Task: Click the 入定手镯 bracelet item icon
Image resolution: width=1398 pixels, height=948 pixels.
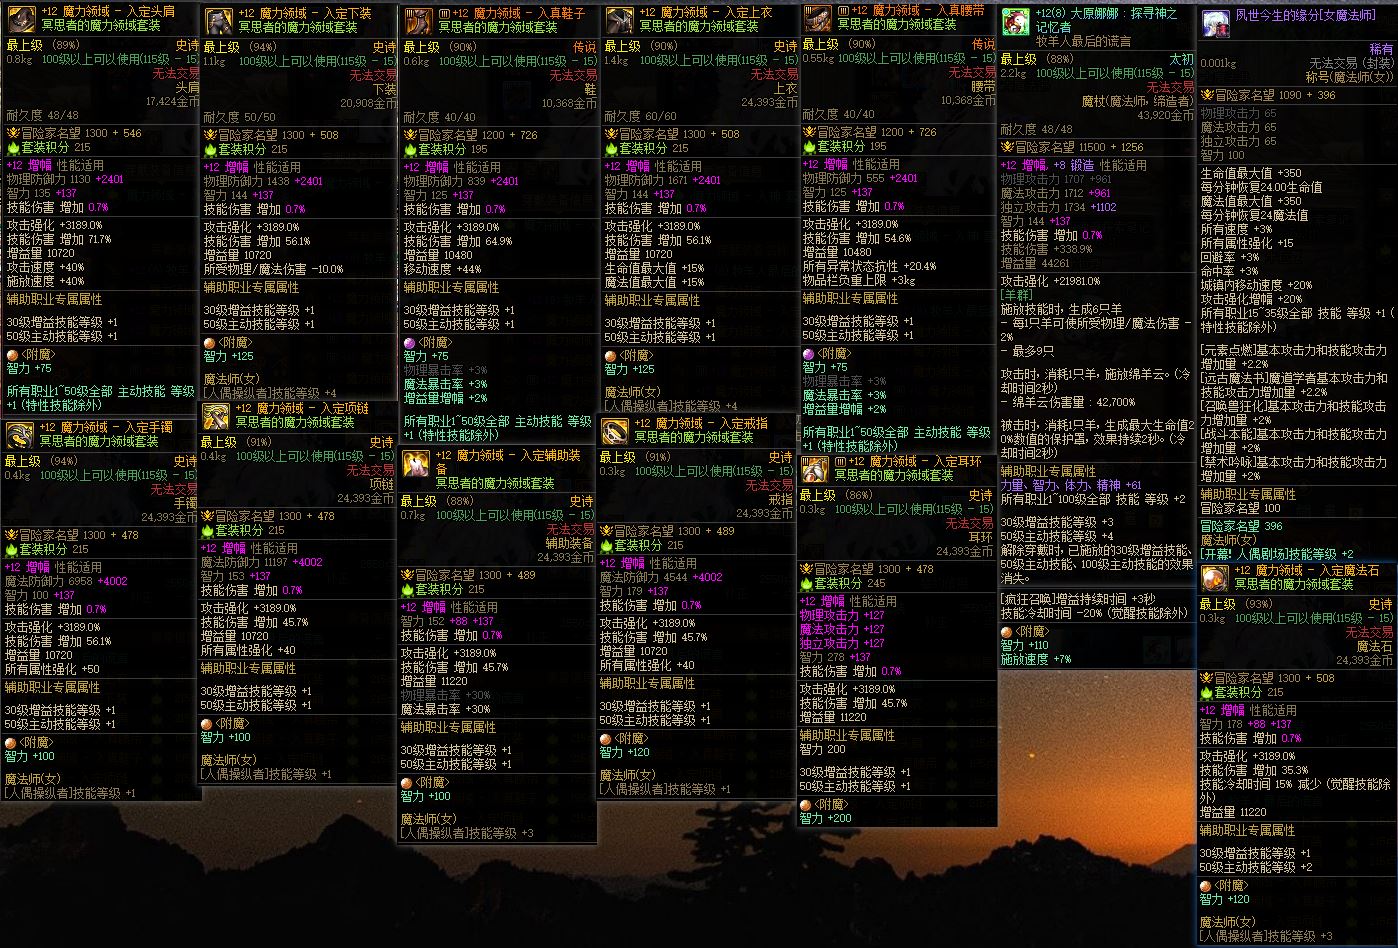Action: pyautogui.click(x=20, y=435)
